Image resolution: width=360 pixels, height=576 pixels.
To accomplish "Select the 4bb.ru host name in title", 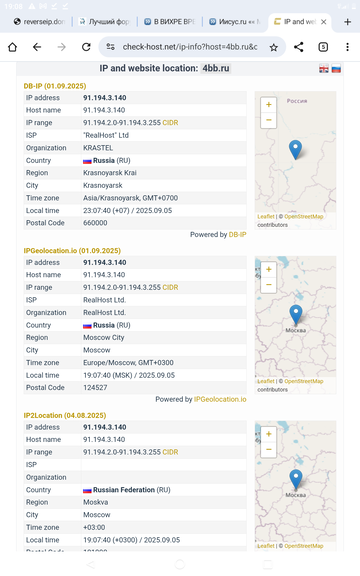I will 216,68.
